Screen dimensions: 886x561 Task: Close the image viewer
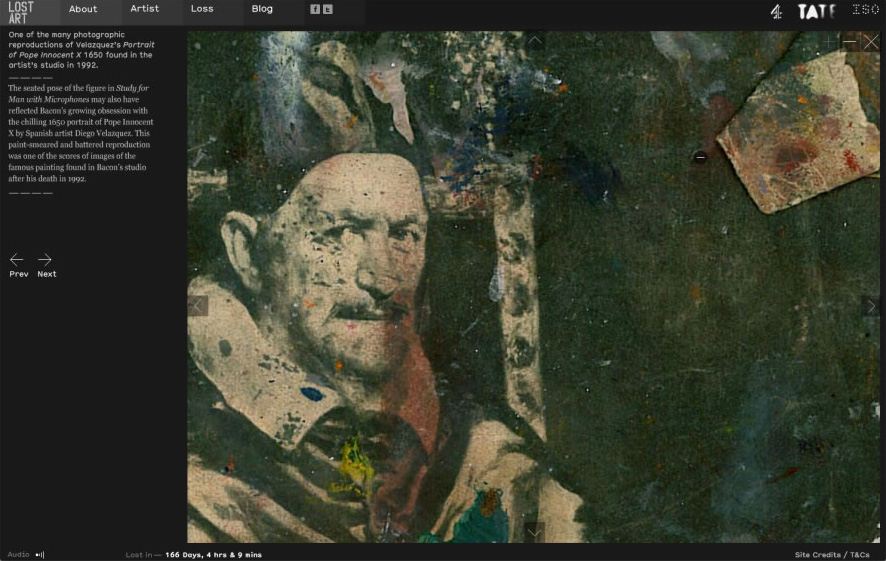(871, 42)
